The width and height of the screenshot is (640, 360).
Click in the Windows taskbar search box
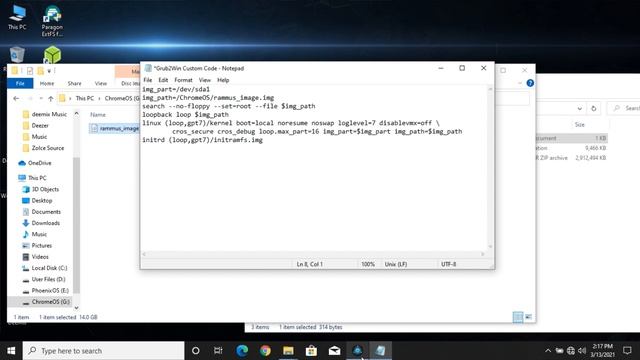104,351
